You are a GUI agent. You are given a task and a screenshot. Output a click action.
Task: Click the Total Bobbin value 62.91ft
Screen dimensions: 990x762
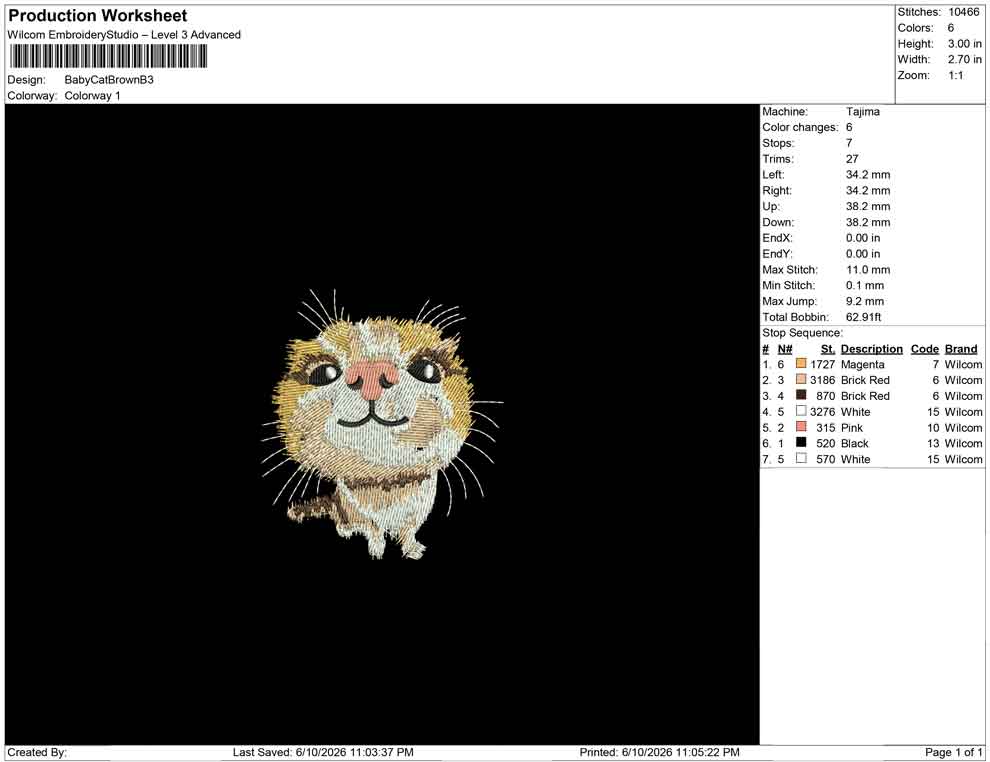[863, 317]
